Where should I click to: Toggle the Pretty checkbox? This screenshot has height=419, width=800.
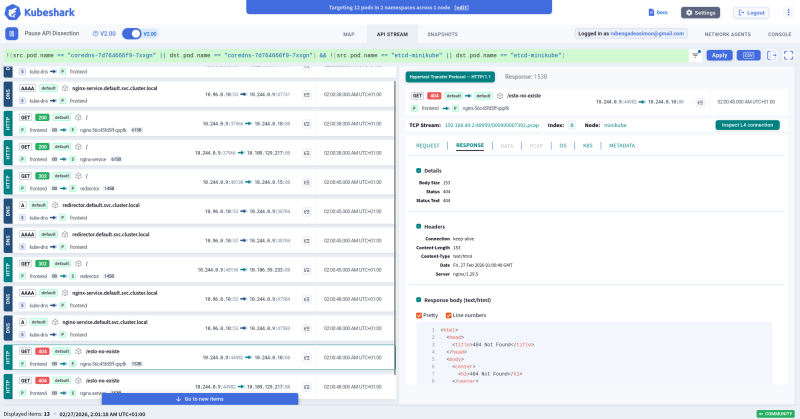point(420,315)
